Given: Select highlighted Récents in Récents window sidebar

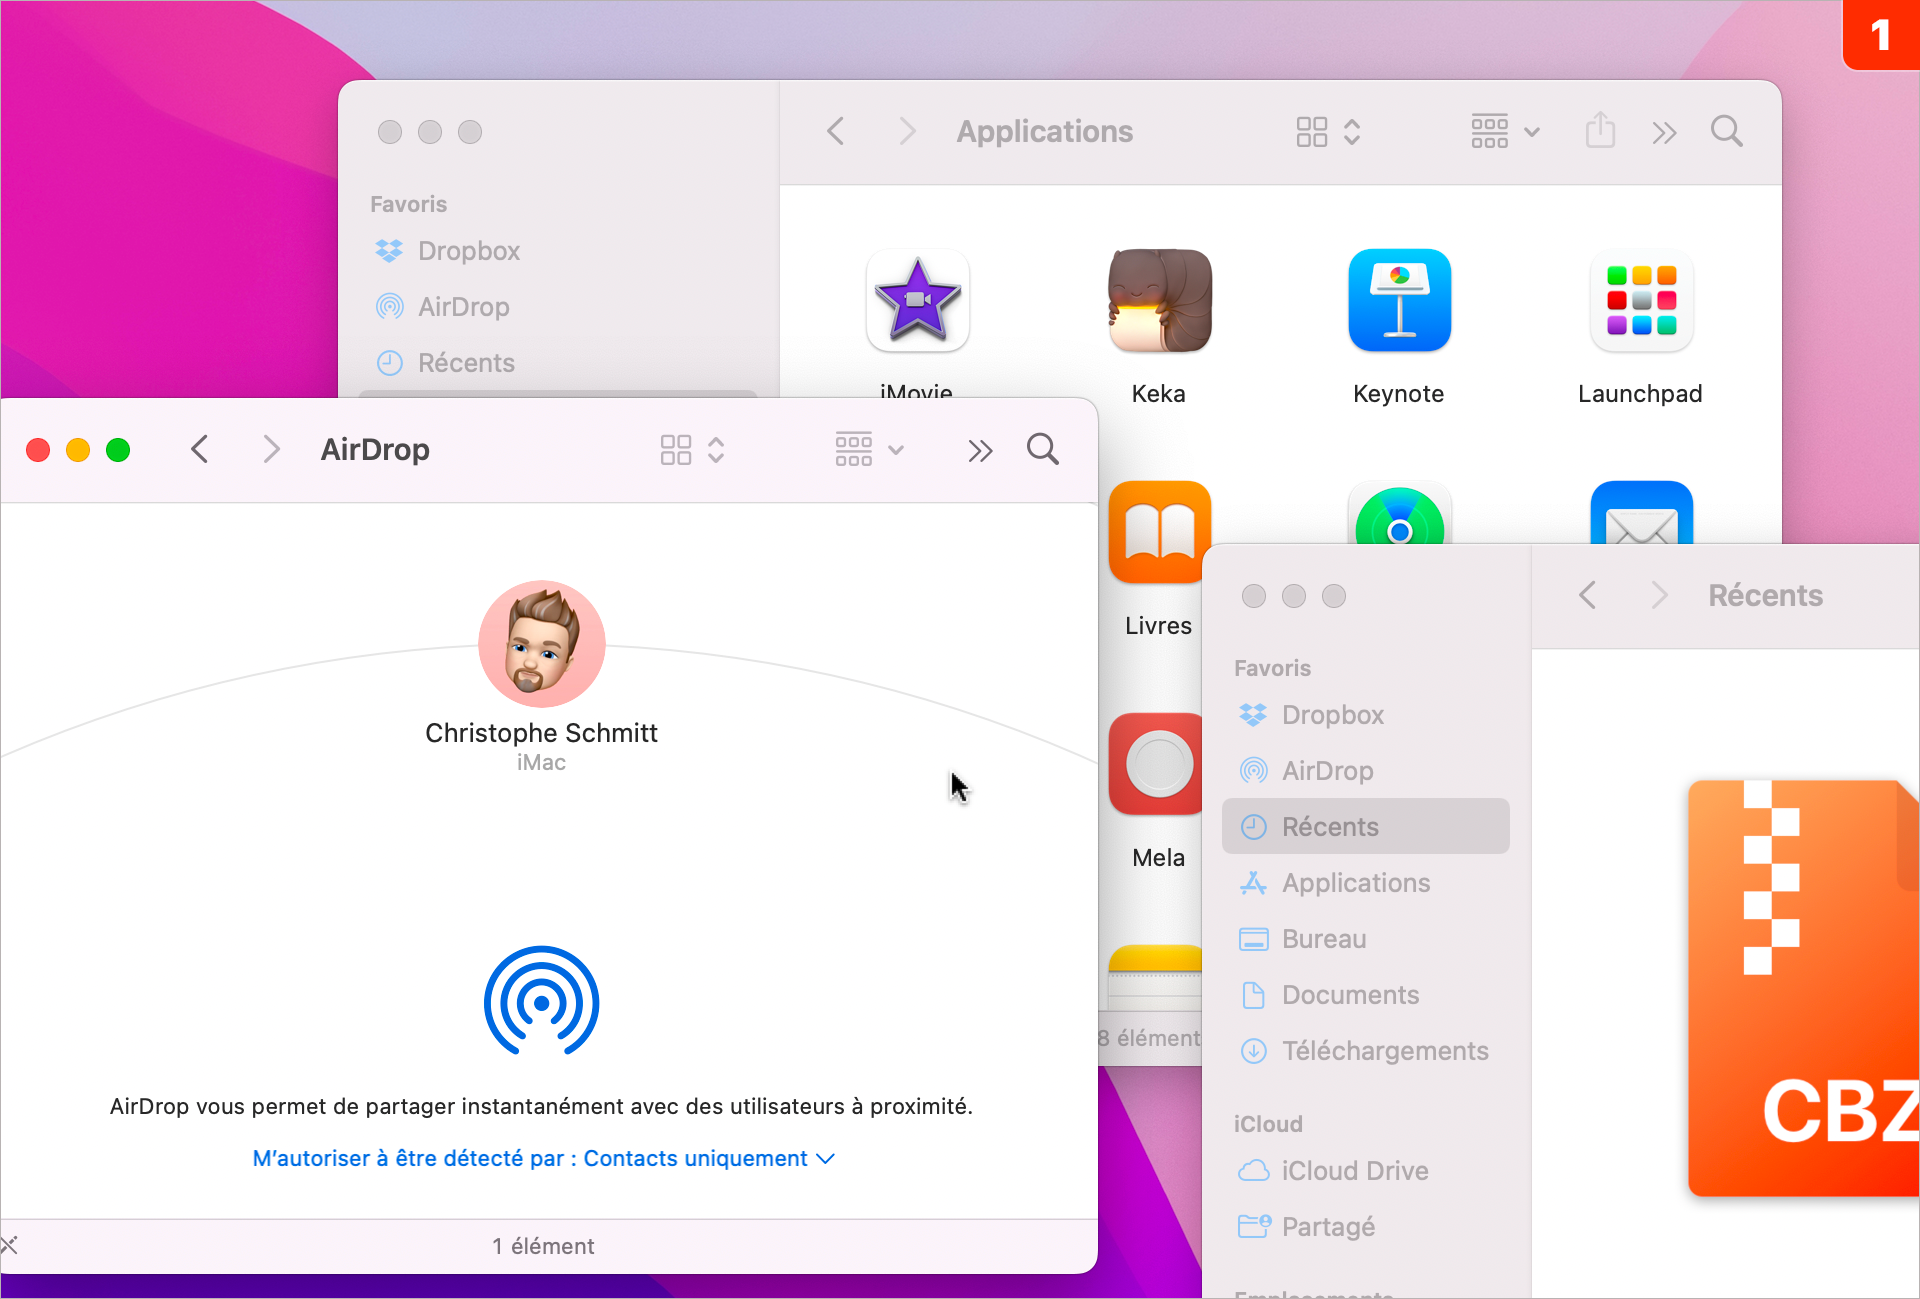Looking at the screenshot, I should pyautogui.click(x=1365, y=827).
